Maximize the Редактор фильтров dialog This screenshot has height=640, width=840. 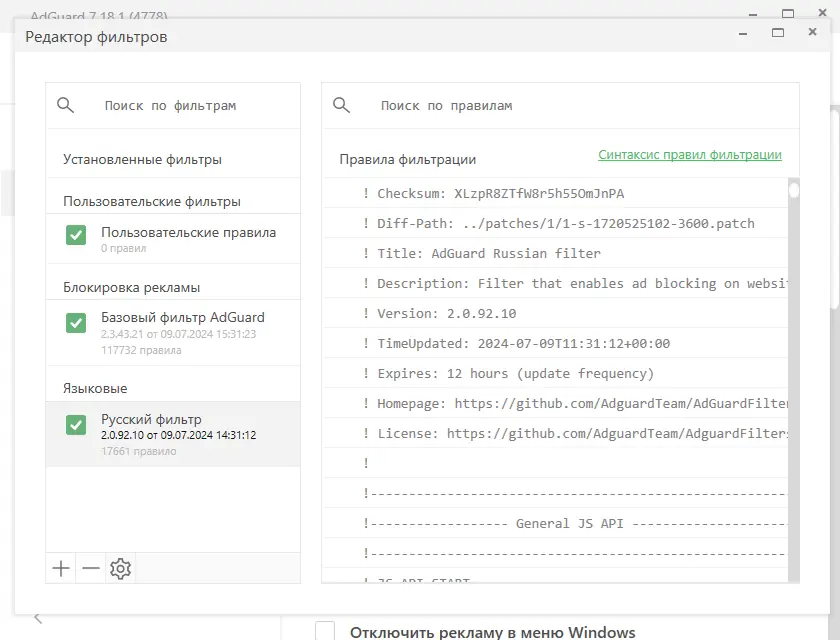(777, 33)
